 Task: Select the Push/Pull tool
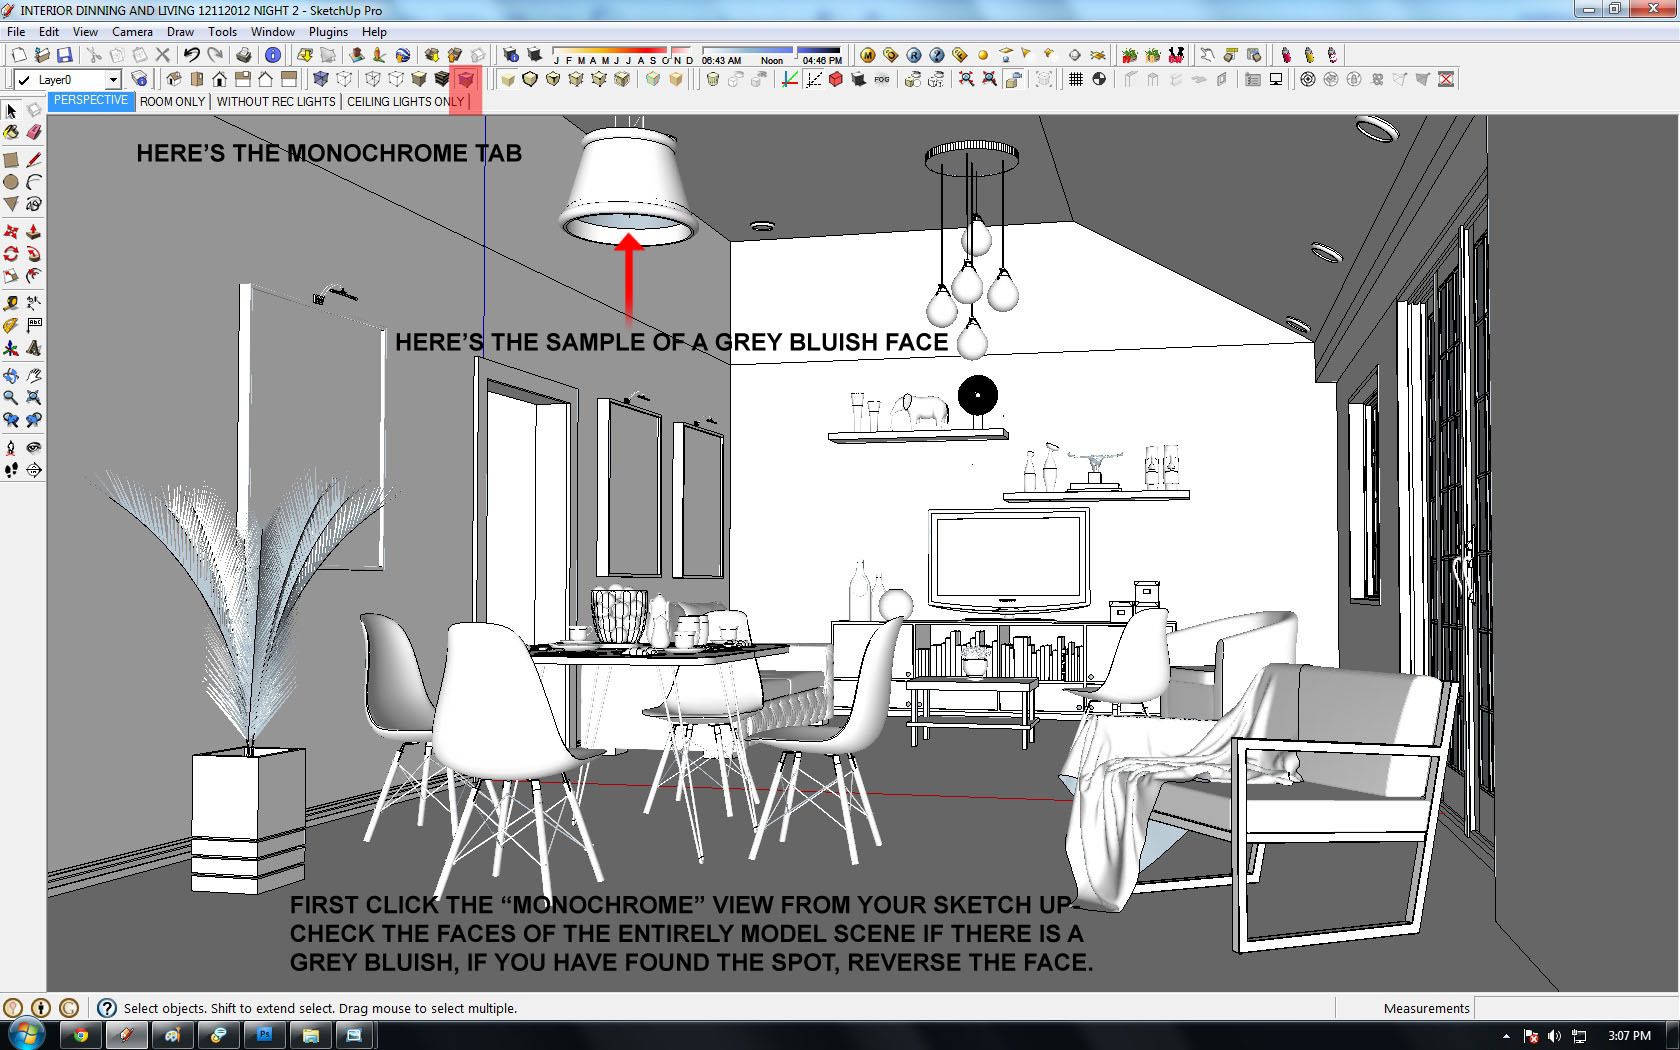pos(34,232)
